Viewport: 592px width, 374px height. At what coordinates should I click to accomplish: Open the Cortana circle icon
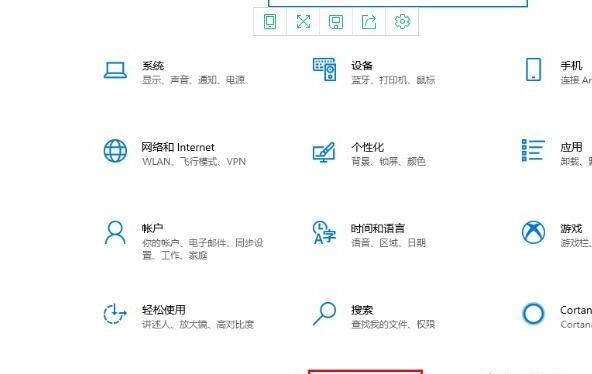click(x=533, y=314)
